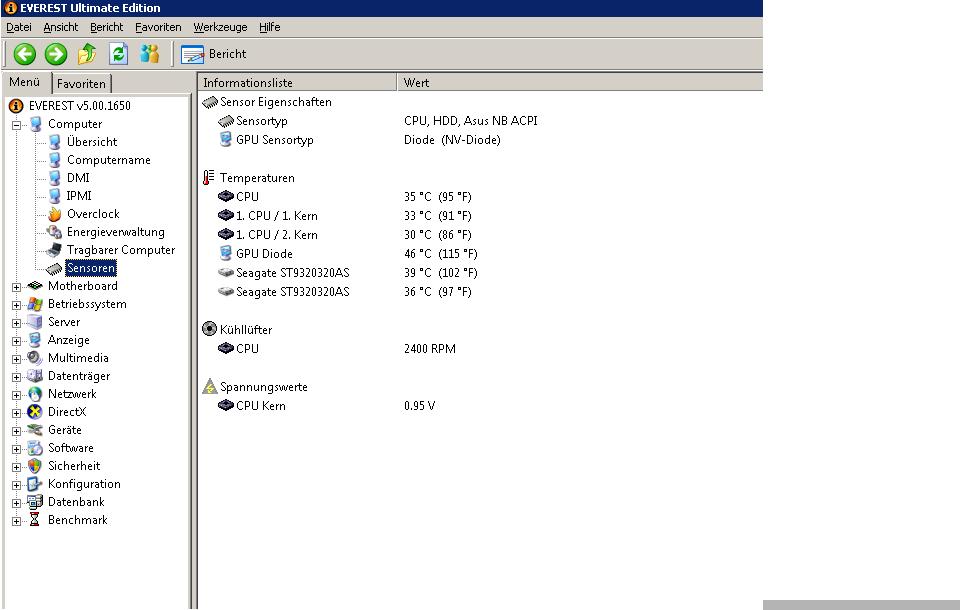Go back with the green left arrow
This screenshot has height=610, width=960.
[x=25, y=54]
